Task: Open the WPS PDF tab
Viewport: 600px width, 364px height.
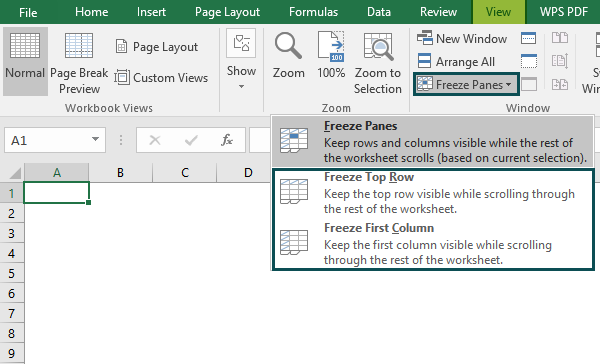Action: click(x=564, y=12)
